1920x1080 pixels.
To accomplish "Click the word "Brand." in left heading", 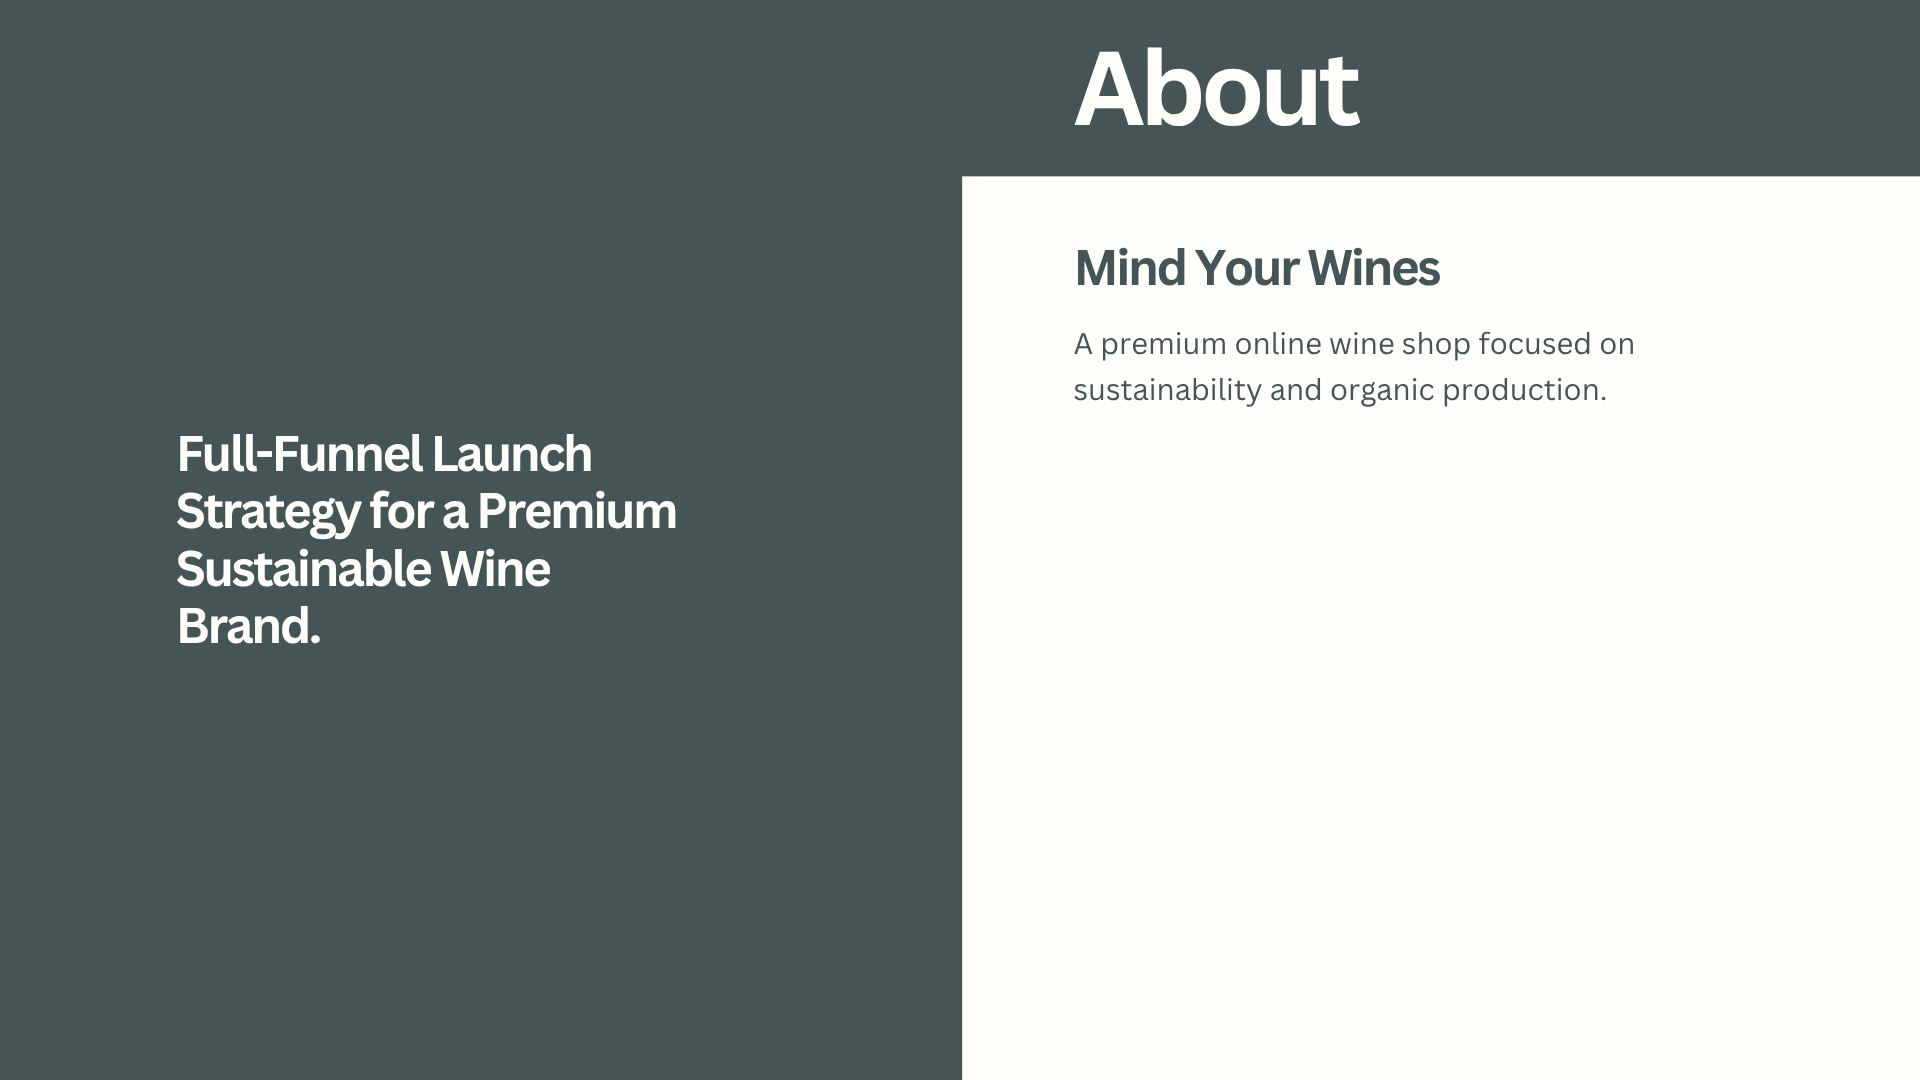I will coord(248,627).
